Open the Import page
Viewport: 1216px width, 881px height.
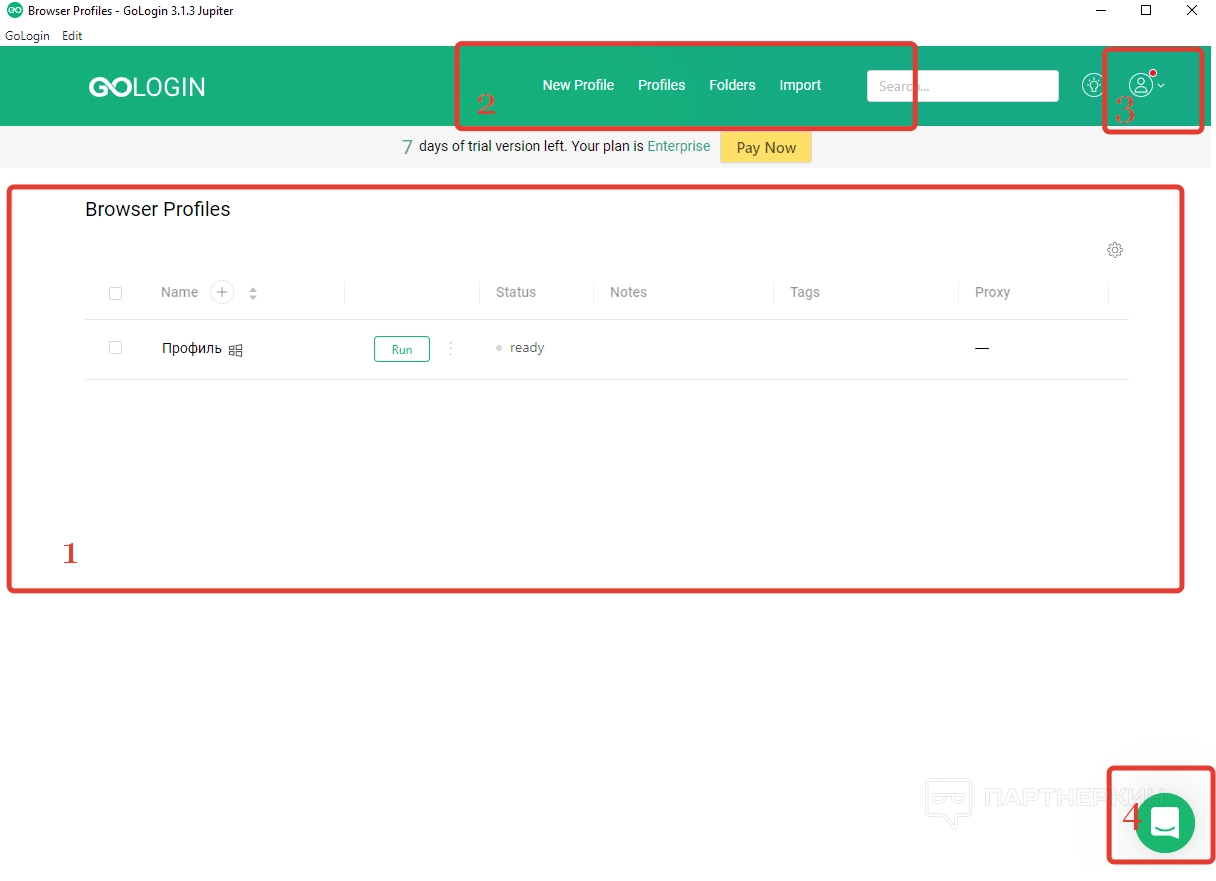click(800, 85)
